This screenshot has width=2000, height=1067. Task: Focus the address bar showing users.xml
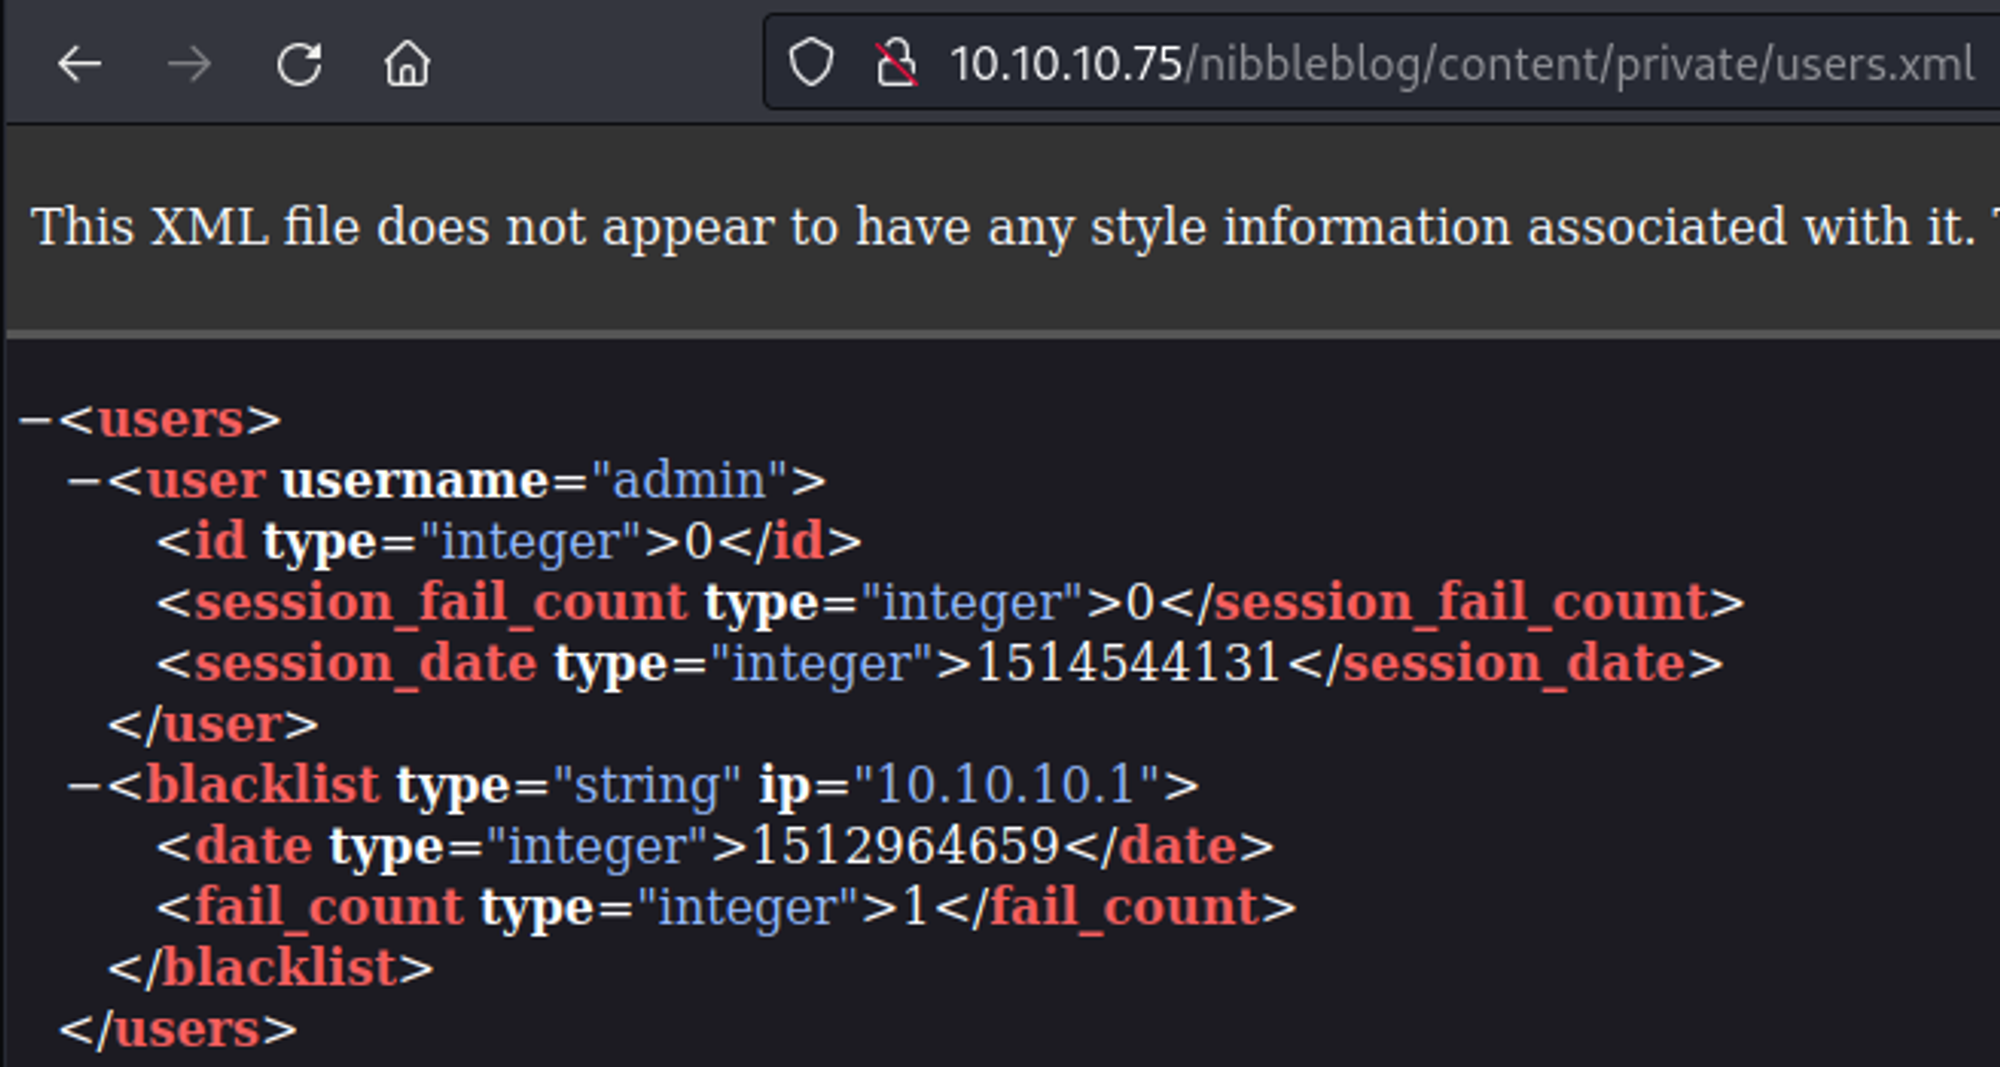point(1460,65)
